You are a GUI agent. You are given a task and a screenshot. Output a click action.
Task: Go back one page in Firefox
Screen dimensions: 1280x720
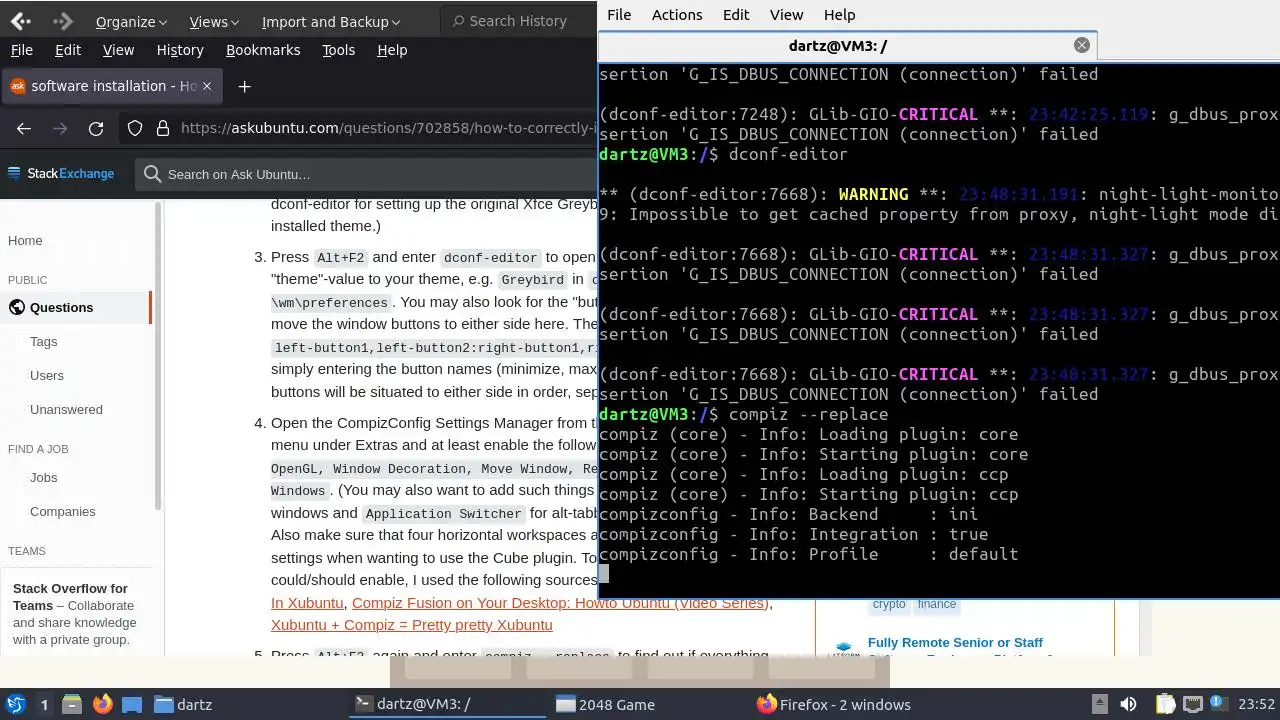[24, 128]
